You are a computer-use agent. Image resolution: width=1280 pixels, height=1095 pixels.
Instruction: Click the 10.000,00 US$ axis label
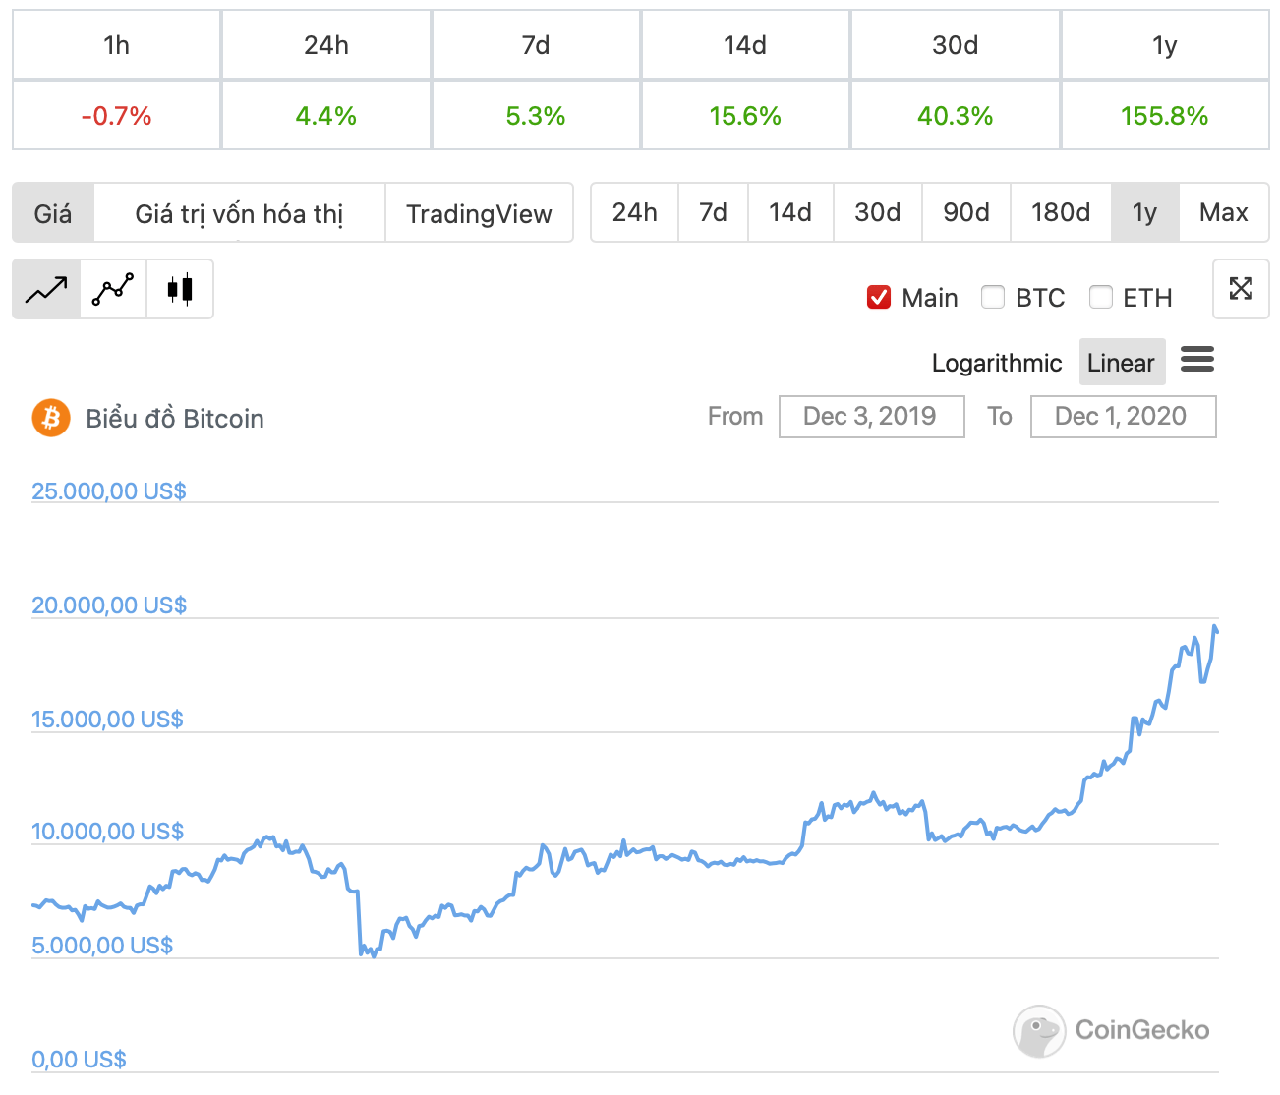[x=107, y=831]
